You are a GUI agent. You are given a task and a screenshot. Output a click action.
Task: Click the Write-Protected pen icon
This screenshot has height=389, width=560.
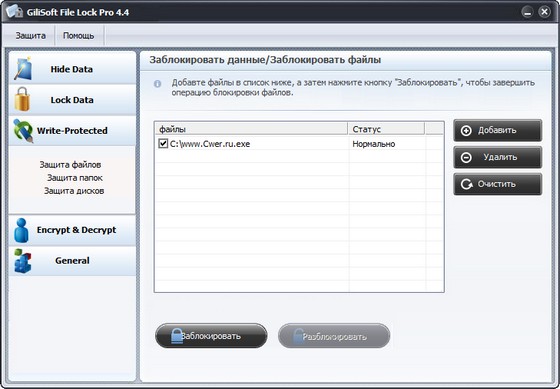click(24, 131)
